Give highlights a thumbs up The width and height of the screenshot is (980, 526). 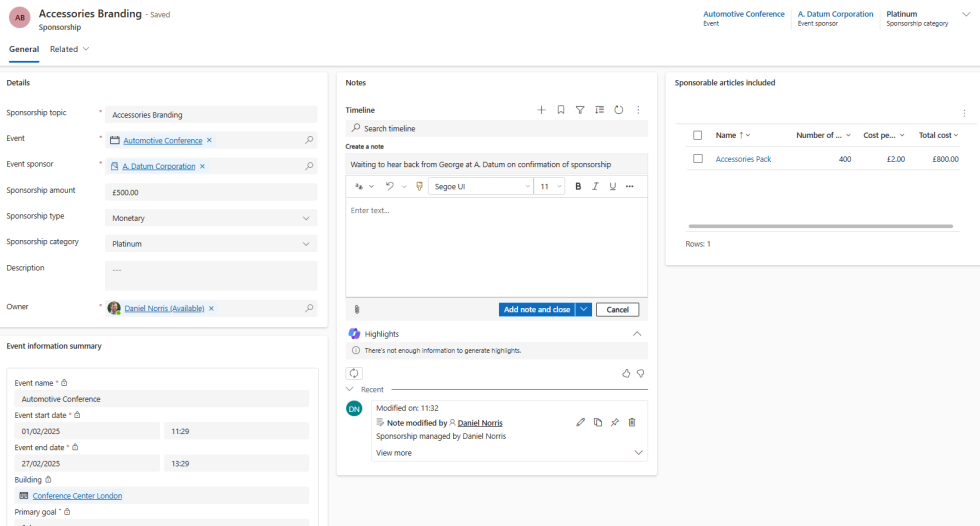click(x=626, y=373)
